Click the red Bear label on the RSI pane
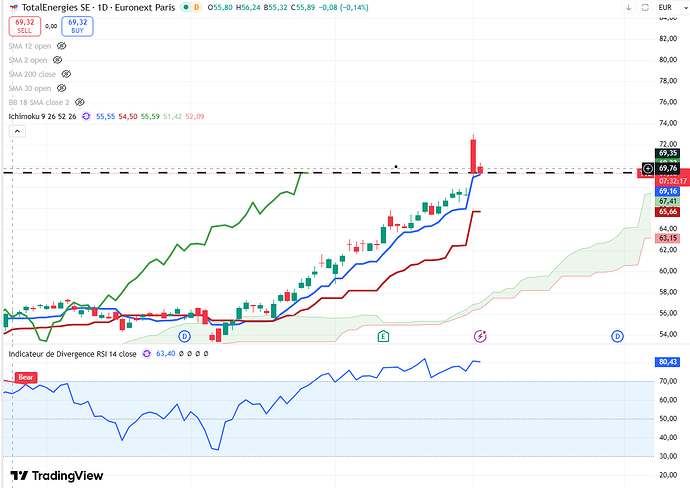The image size is (690, 488). (28, 376)
